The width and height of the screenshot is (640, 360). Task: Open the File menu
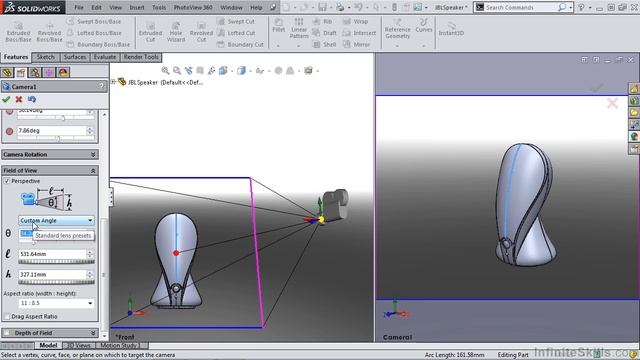click(79, 7)
